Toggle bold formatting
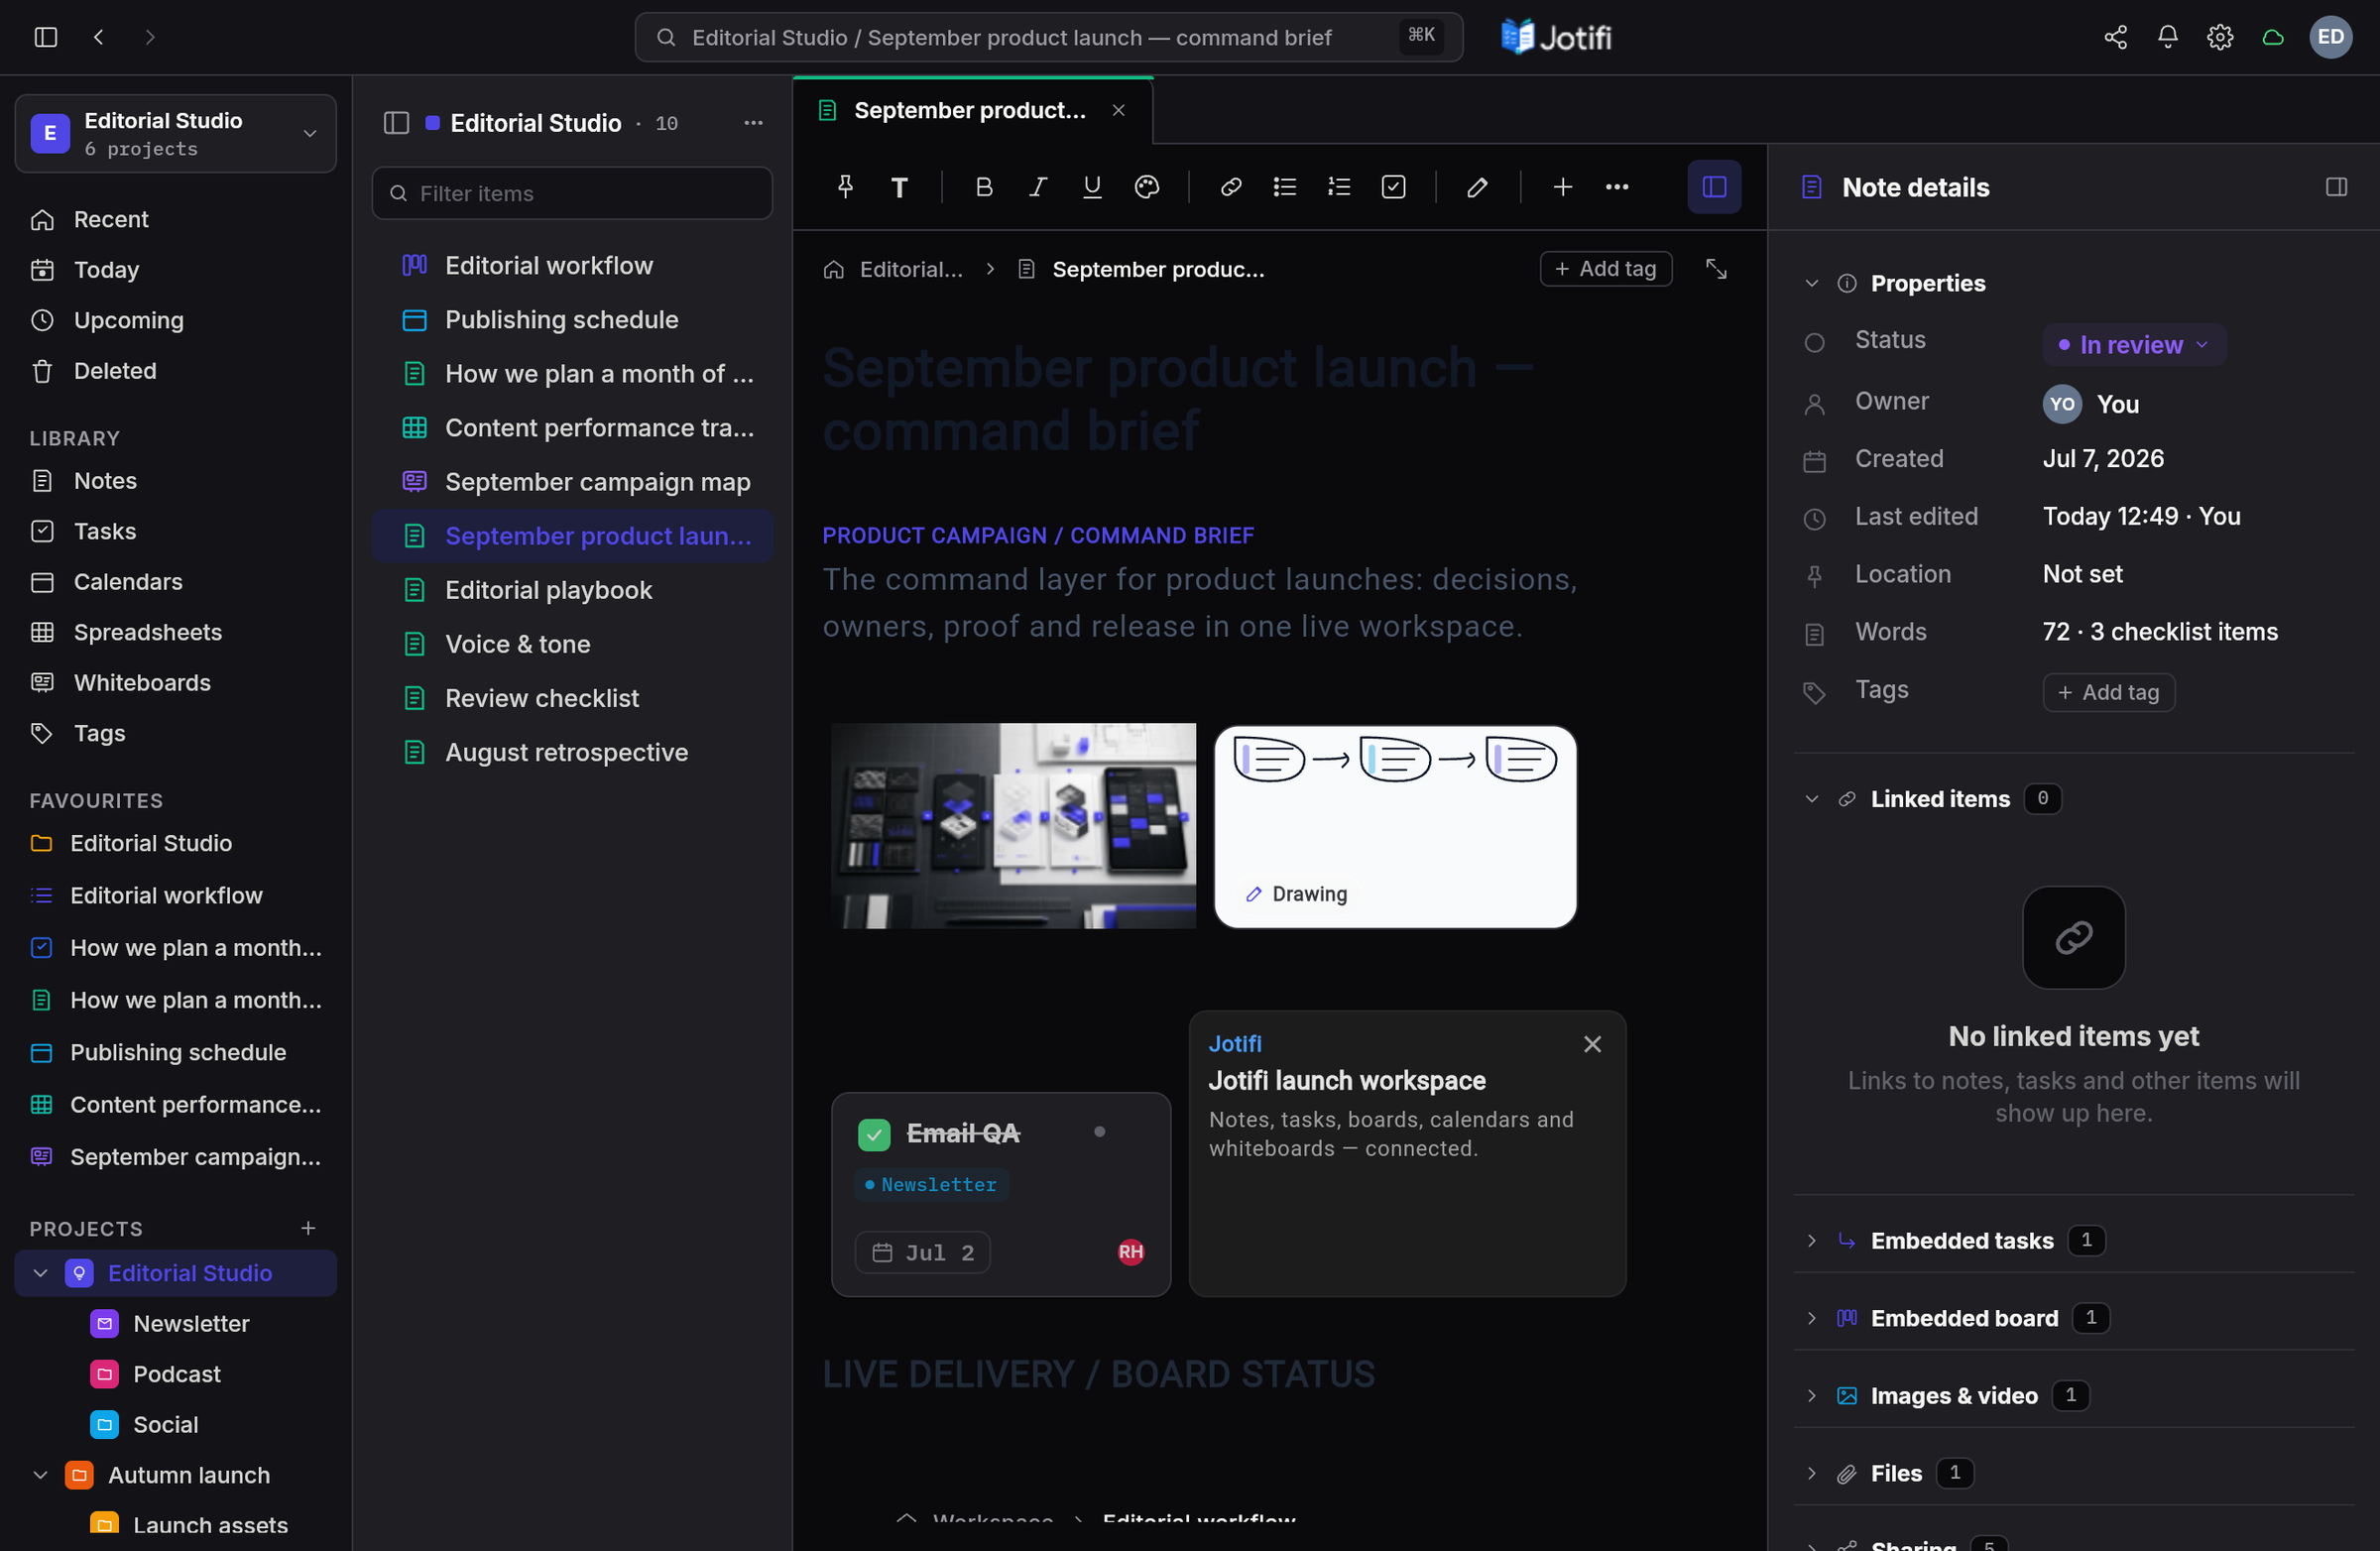The image size is (2380, 1551). click(x=984, y=187)
